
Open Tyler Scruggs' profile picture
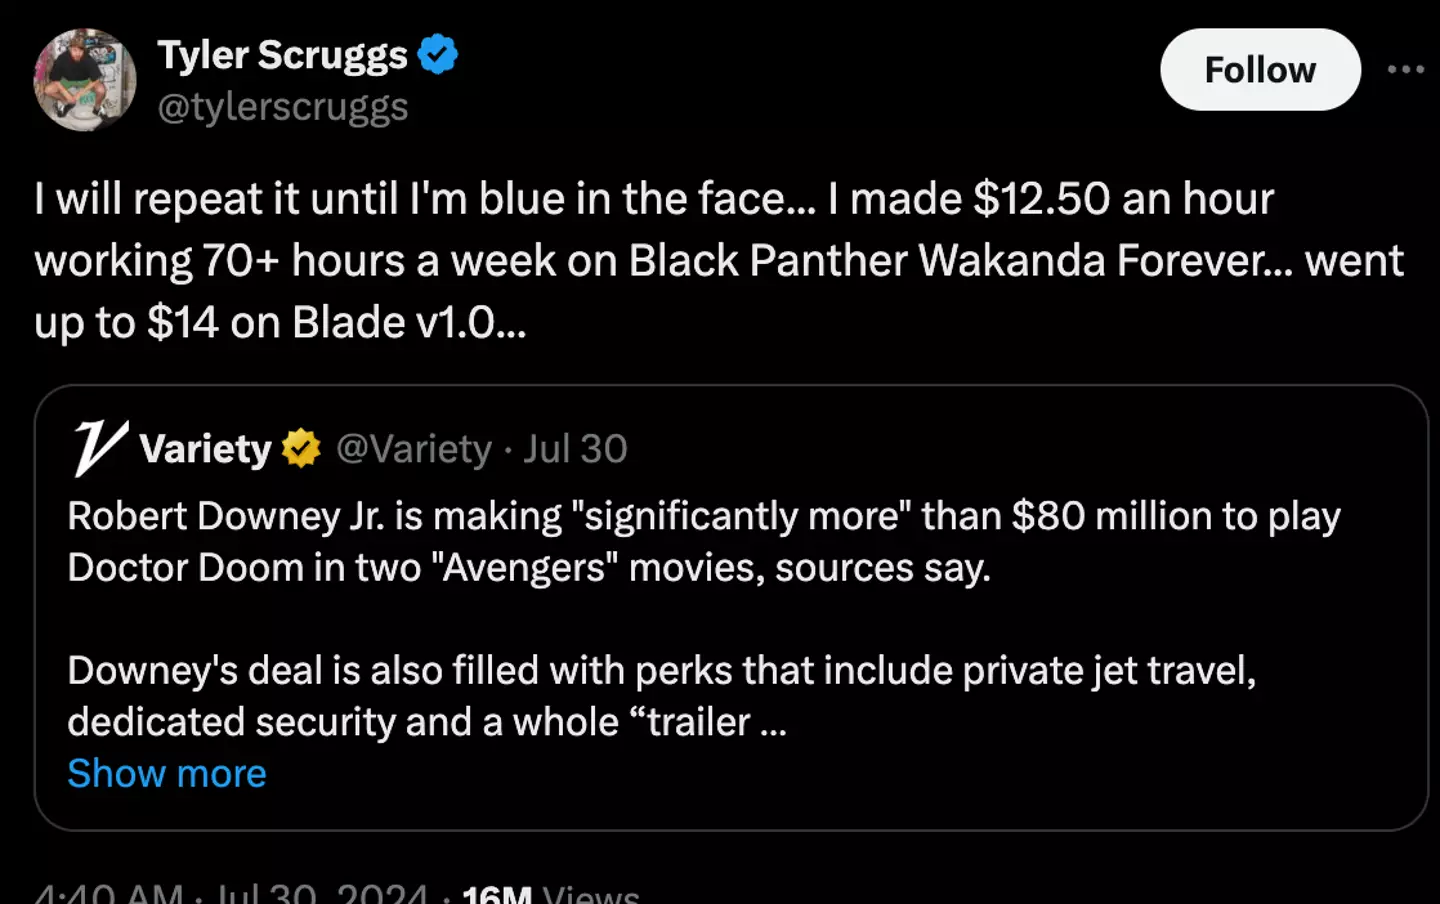tap(85, 79)
